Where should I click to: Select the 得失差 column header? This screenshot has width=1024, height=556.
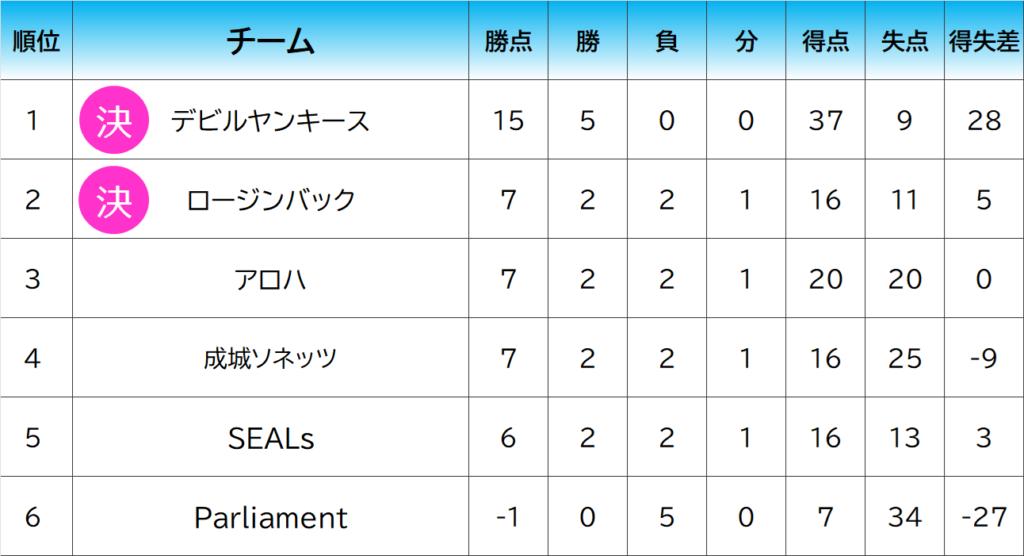(x=984, y=42)
